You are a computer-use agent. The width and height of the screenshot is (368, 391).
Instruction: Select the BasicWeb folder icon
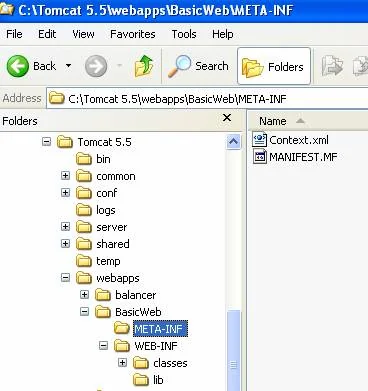pyautogui.click(x=103, y=312)
